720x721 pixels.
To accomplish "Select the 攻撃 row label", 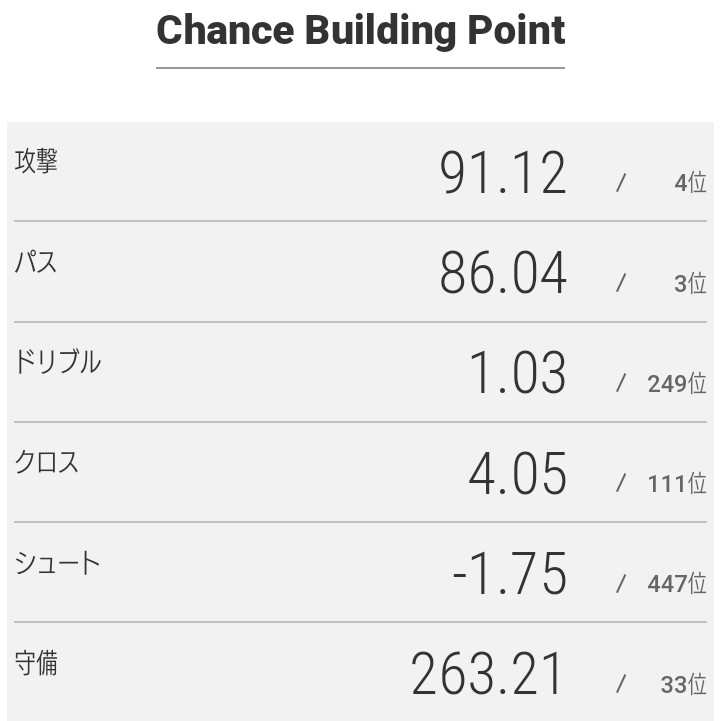I will [x=36, y=162].
